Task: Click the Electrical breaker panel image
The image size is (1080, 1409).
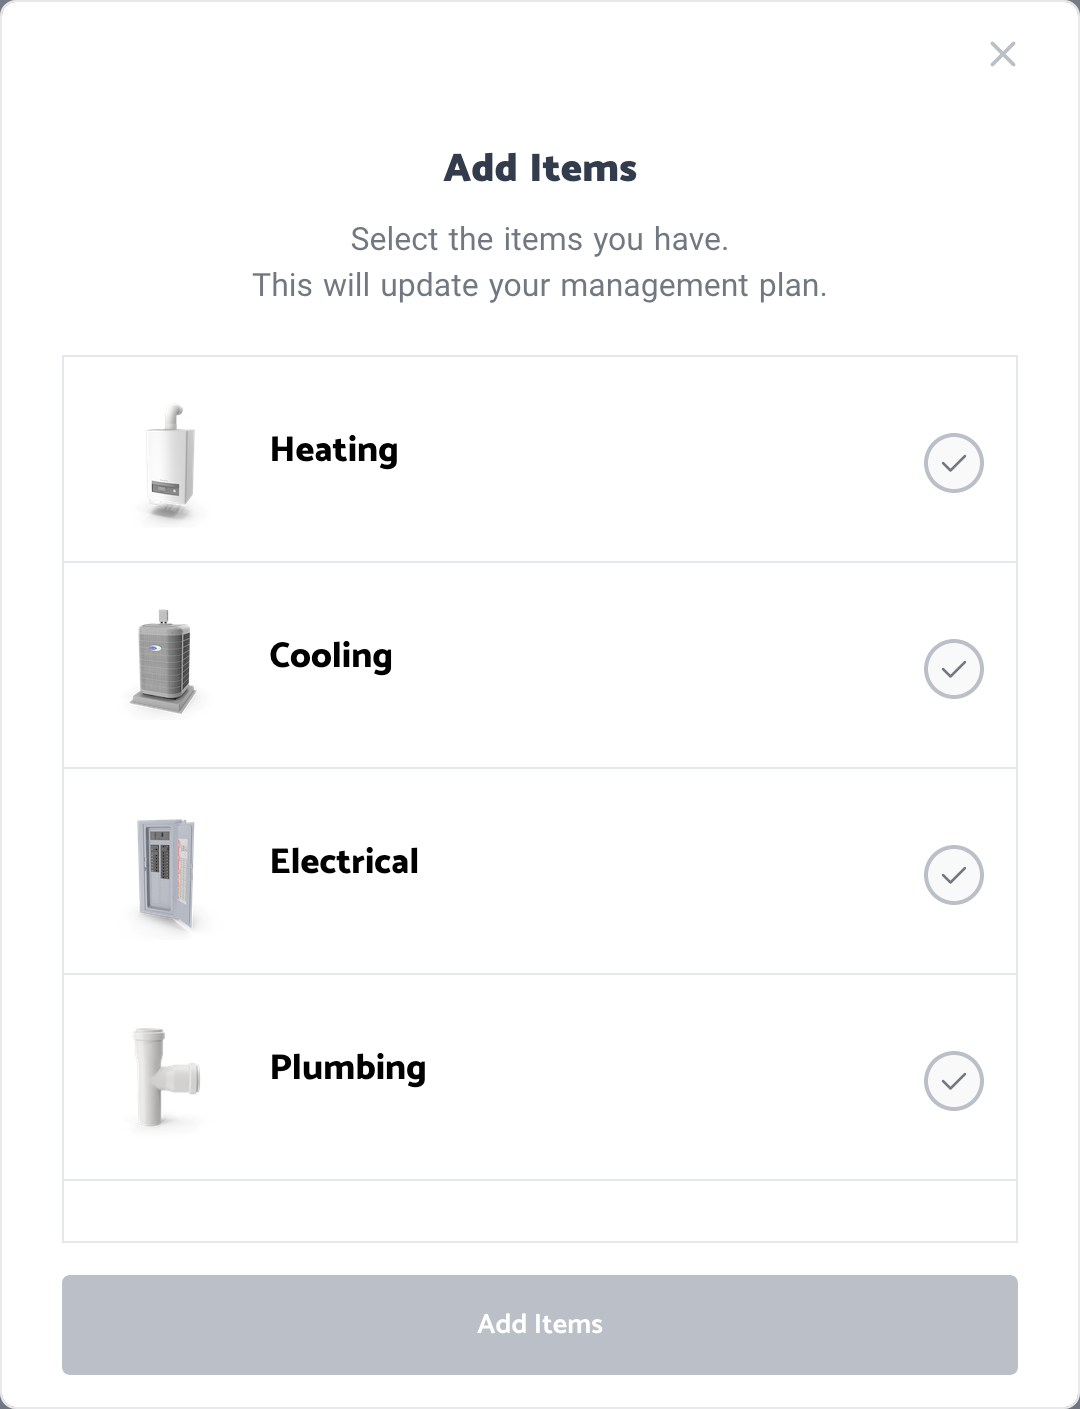Action: [166, 875]
